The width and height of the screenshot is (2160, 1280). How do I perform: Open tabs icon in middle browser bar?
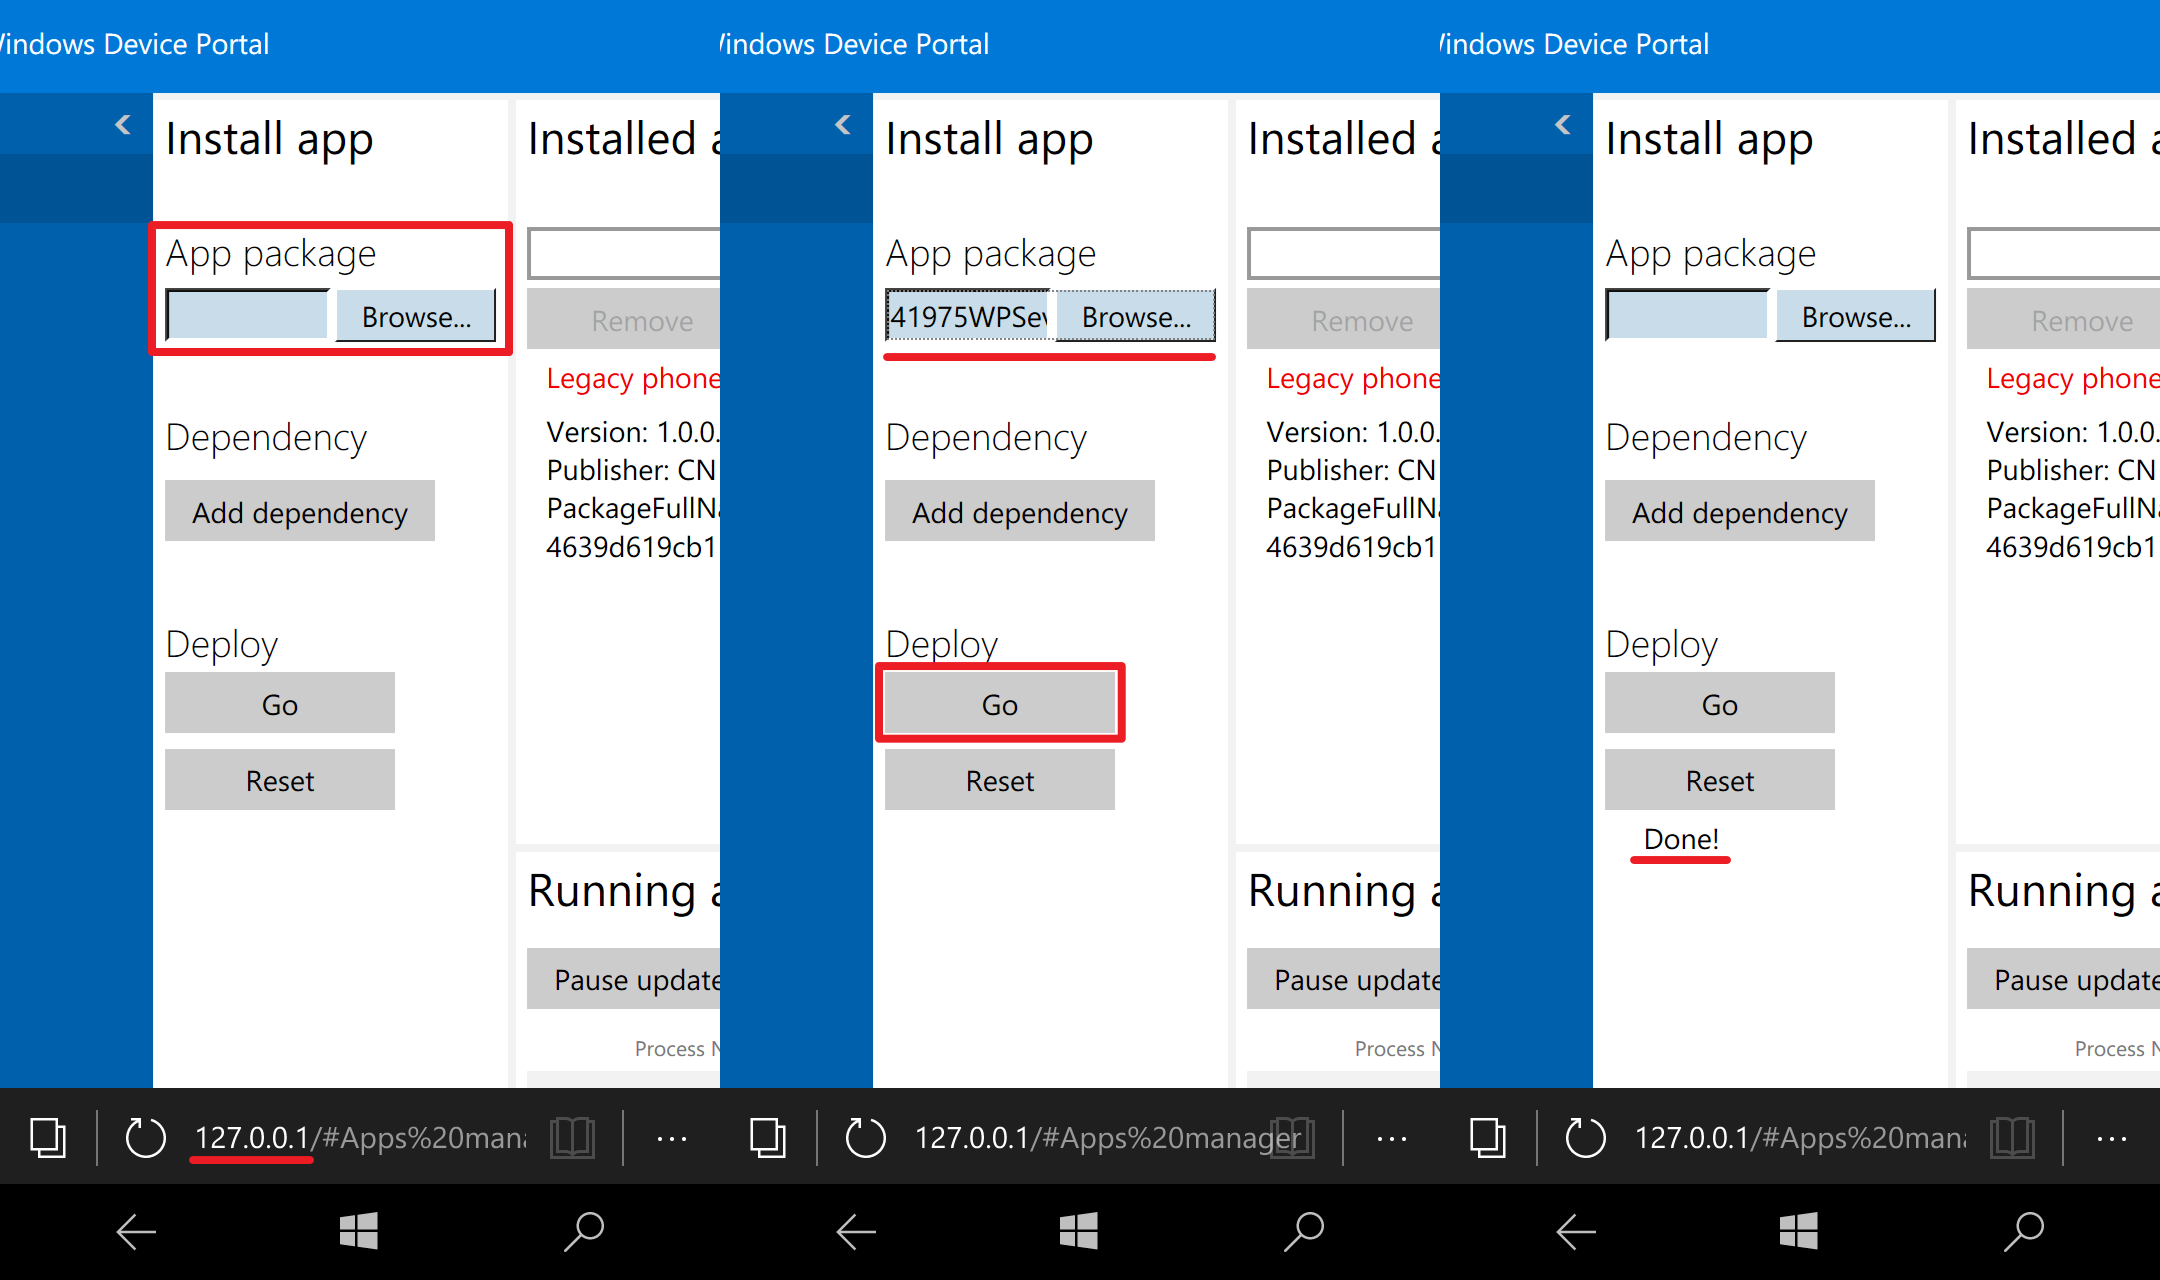[768, 1138]
